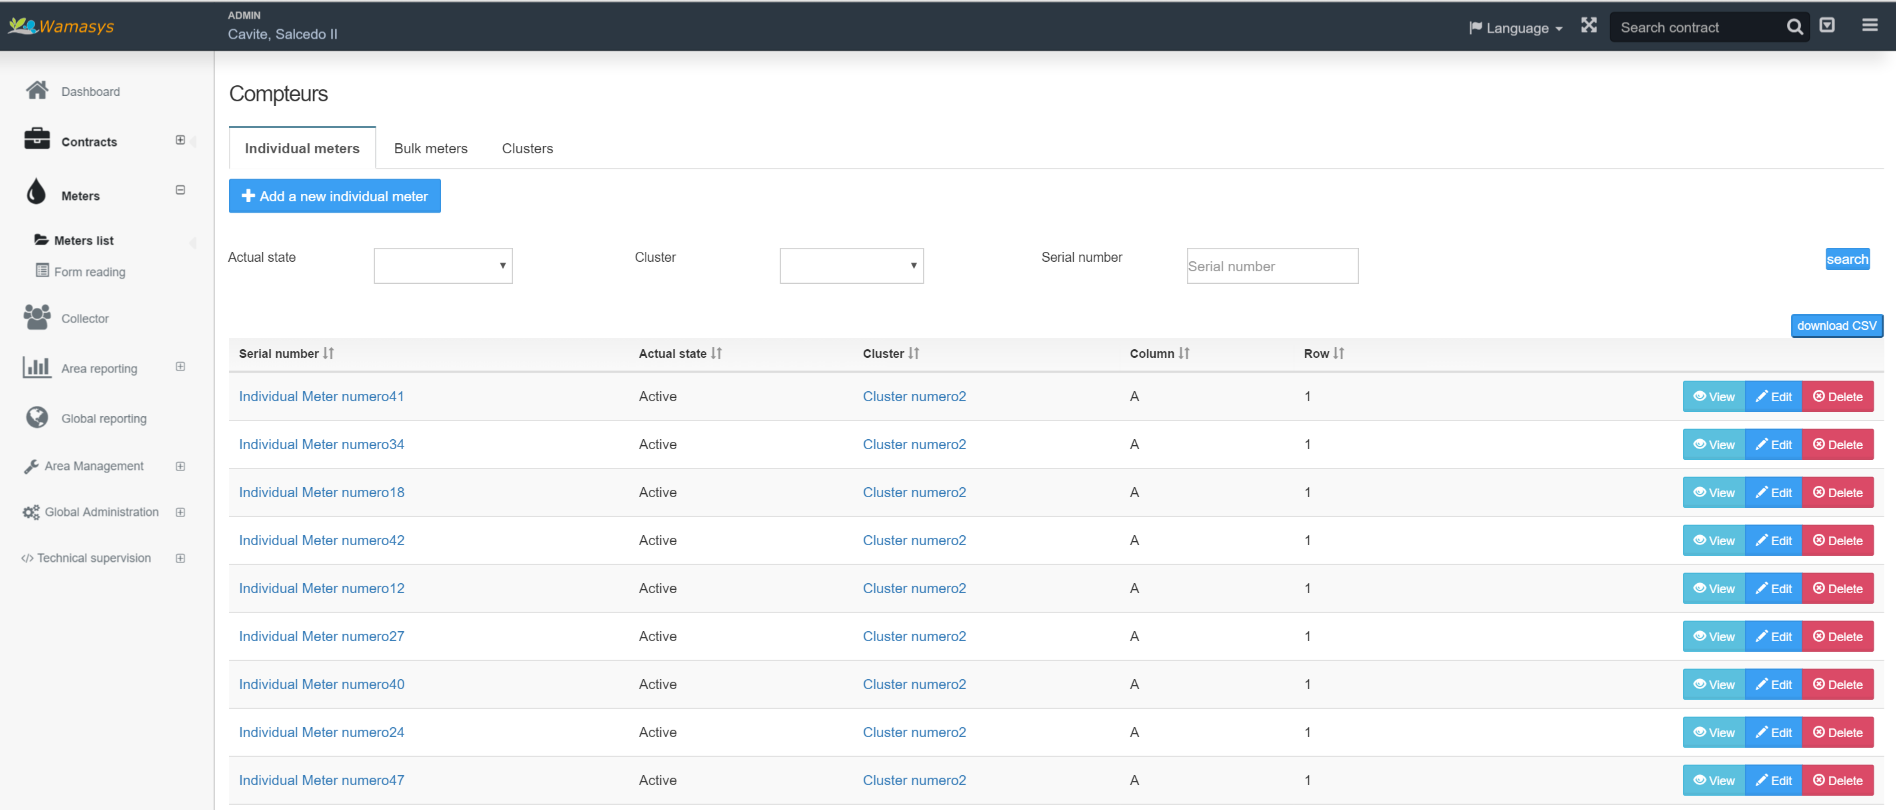
Task: Edit Individual Meter numero24
Action: pyautogui.click(x=1774, y=733)
